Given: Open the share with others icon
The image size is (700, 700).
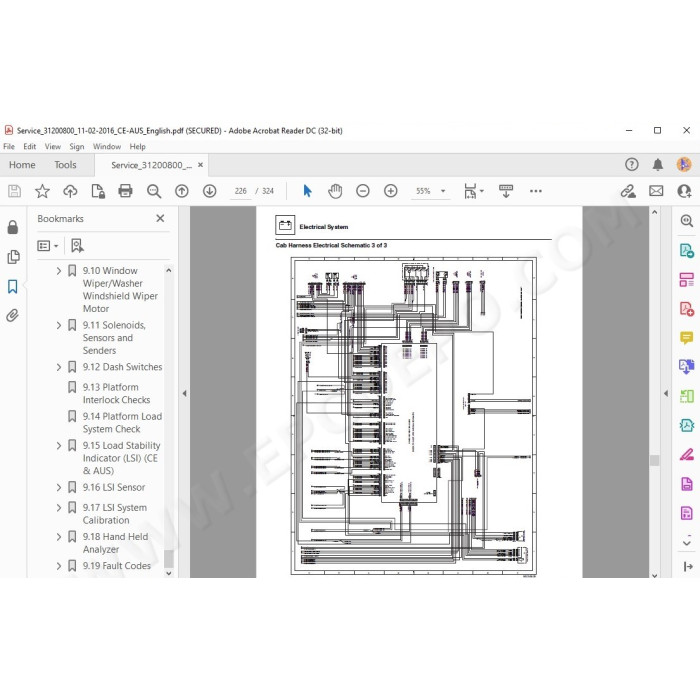Looking at the screenshot, I should click(x=684, y=191).
